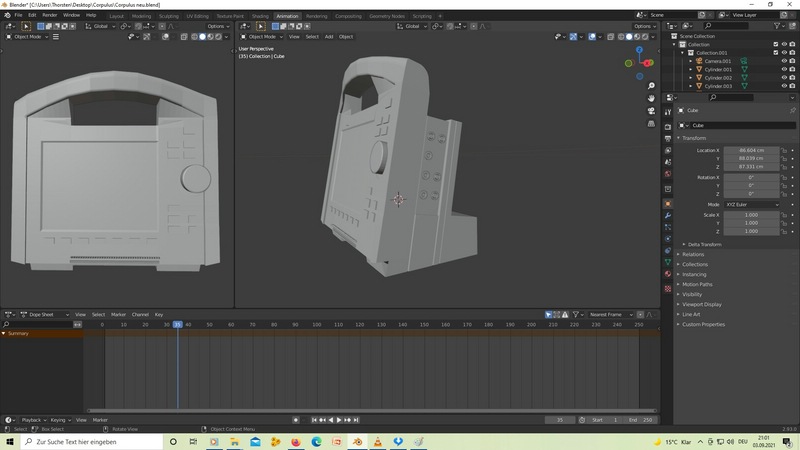Screen dimensions: 800x450
Task: Click the Keying button in timeline
Action: [x=60, y=420]
